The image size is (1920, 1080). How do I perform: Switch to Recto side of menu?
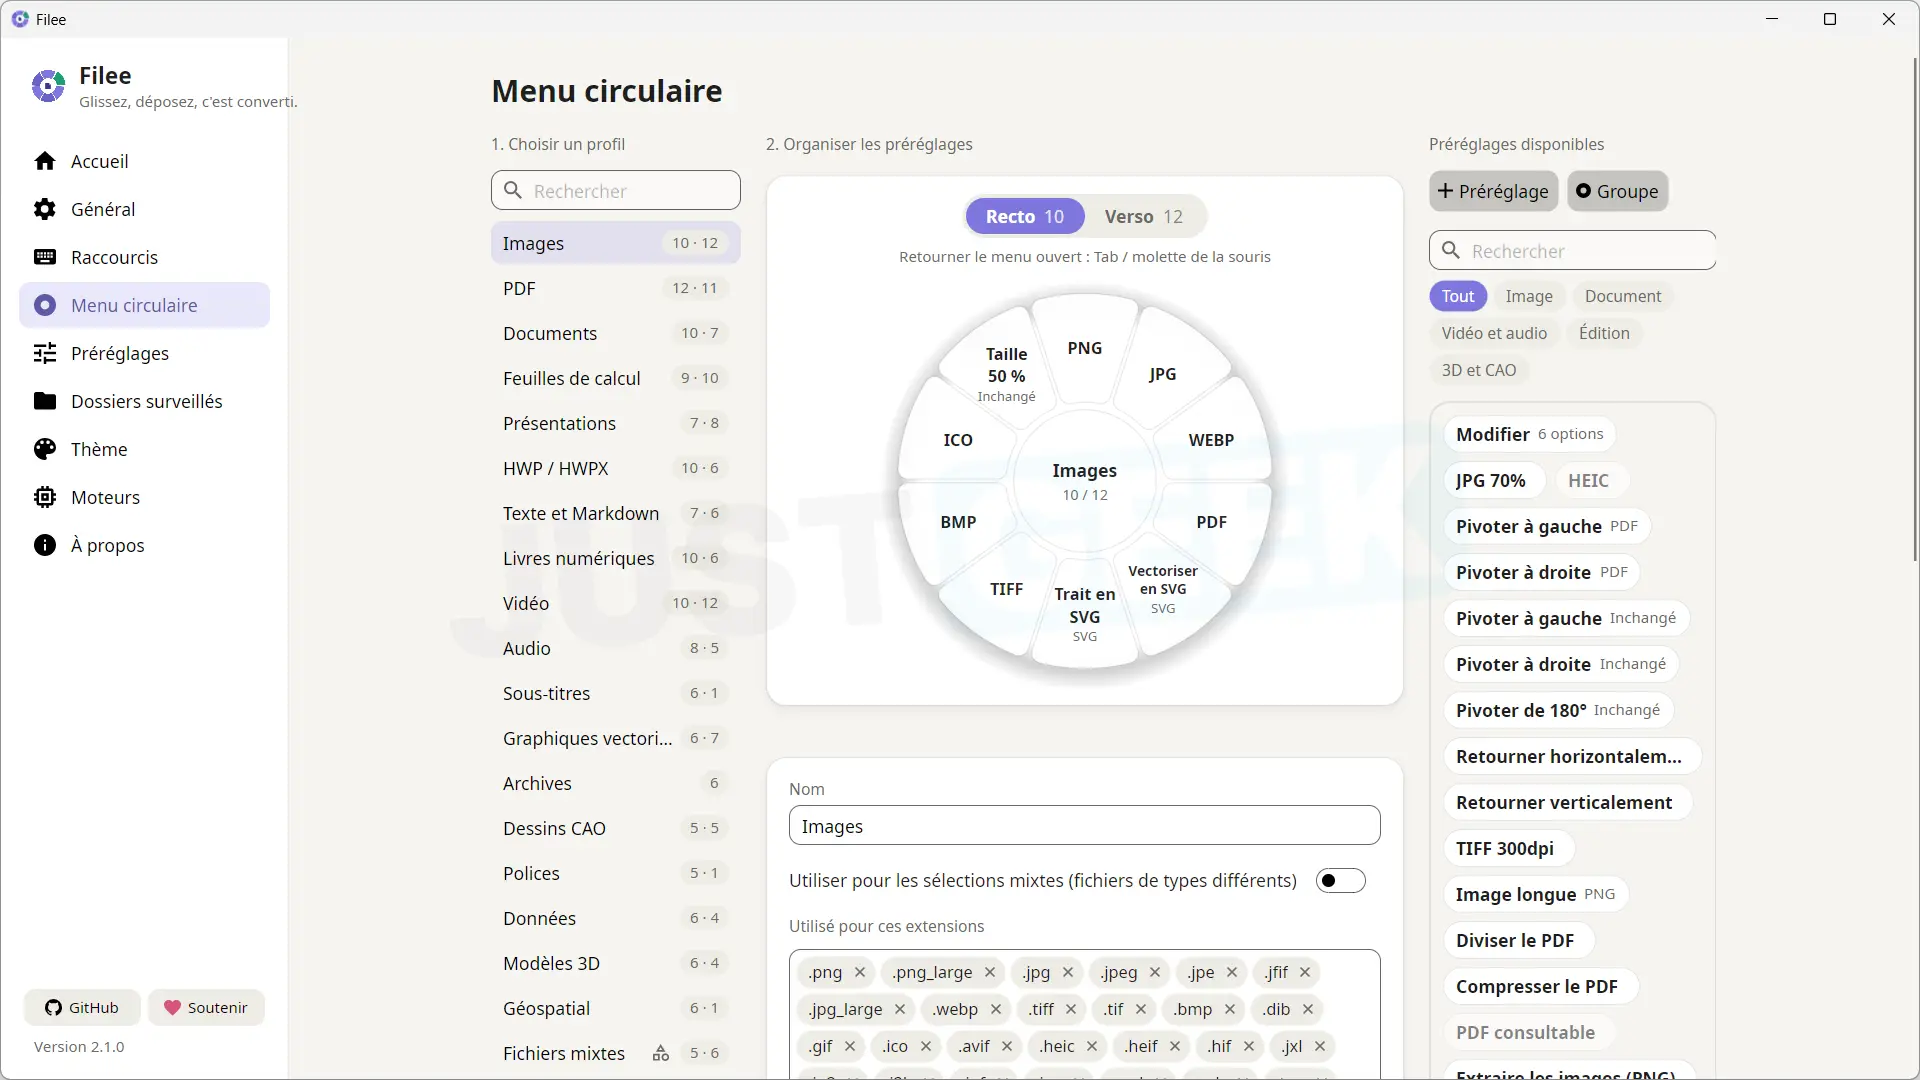(1025, 217)
